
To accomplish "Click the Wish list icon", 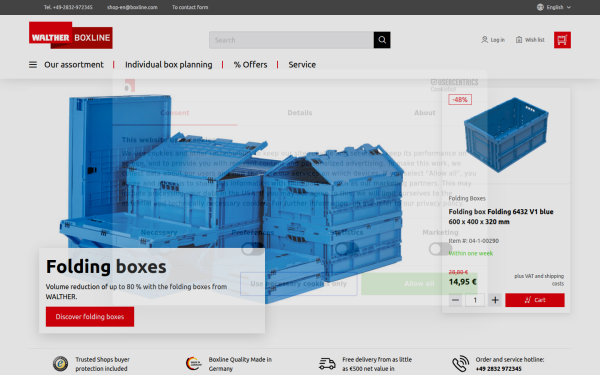I will coord(519,39).
